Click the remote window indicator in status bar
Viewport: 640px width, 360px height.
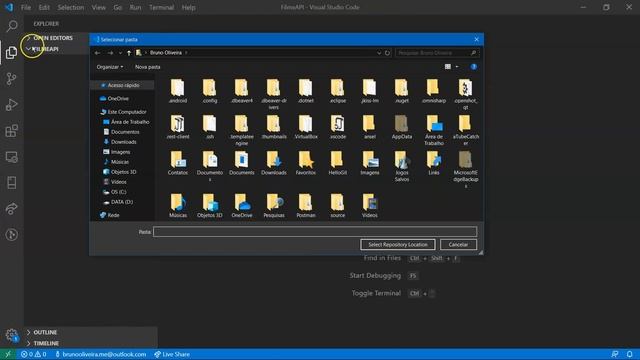click(x=8, y=354)
